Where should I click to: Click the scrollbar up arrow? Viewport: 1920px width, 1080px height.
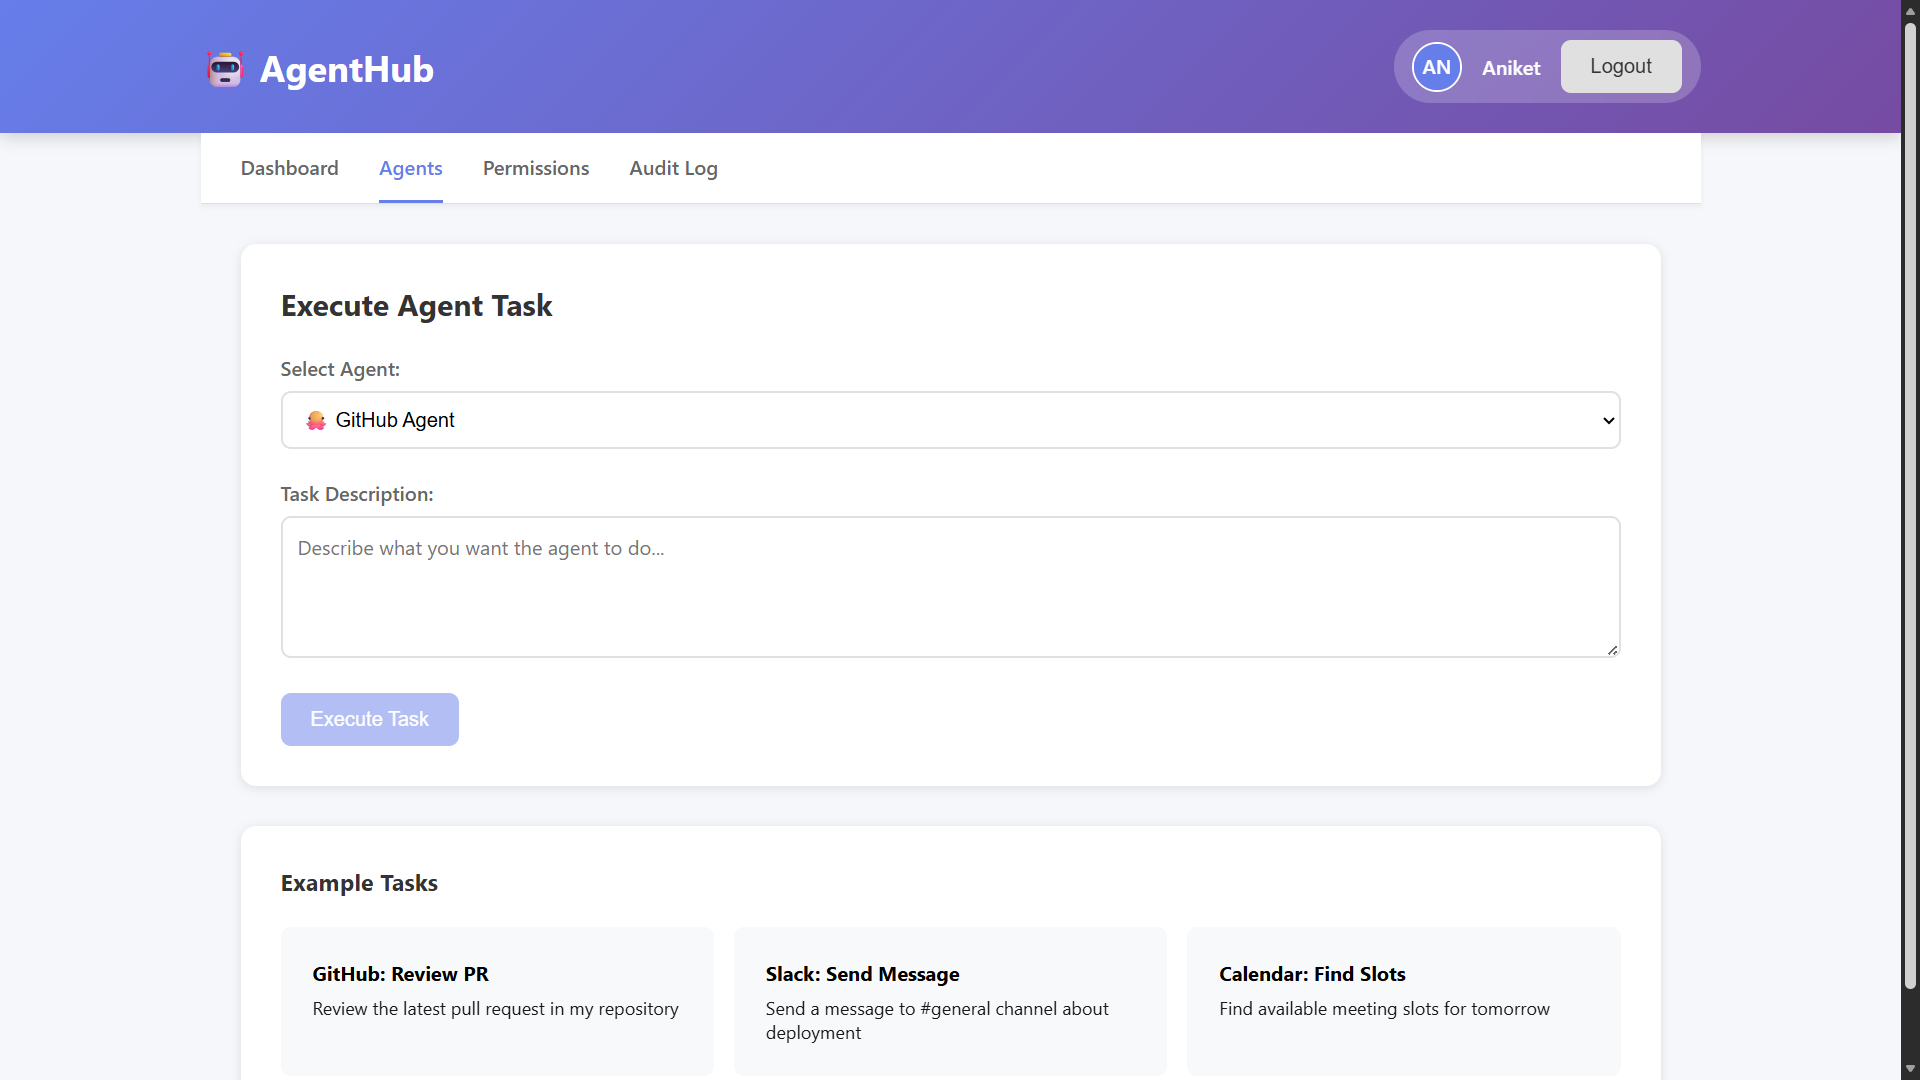1910,10
